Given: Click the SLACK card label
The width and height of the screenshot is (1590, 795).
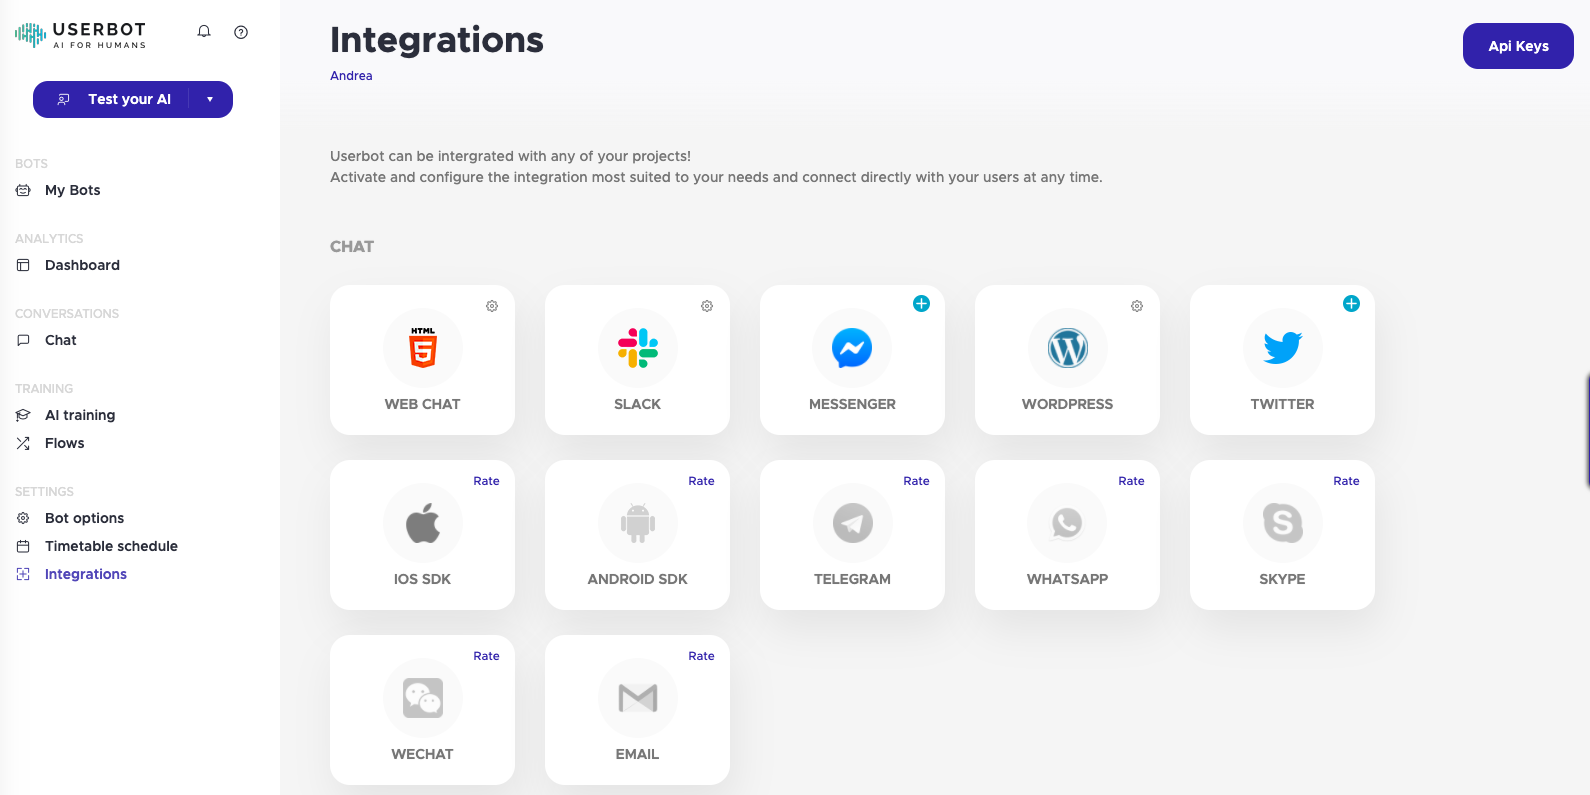Looking at the screenshot, I should coord(638,404).
